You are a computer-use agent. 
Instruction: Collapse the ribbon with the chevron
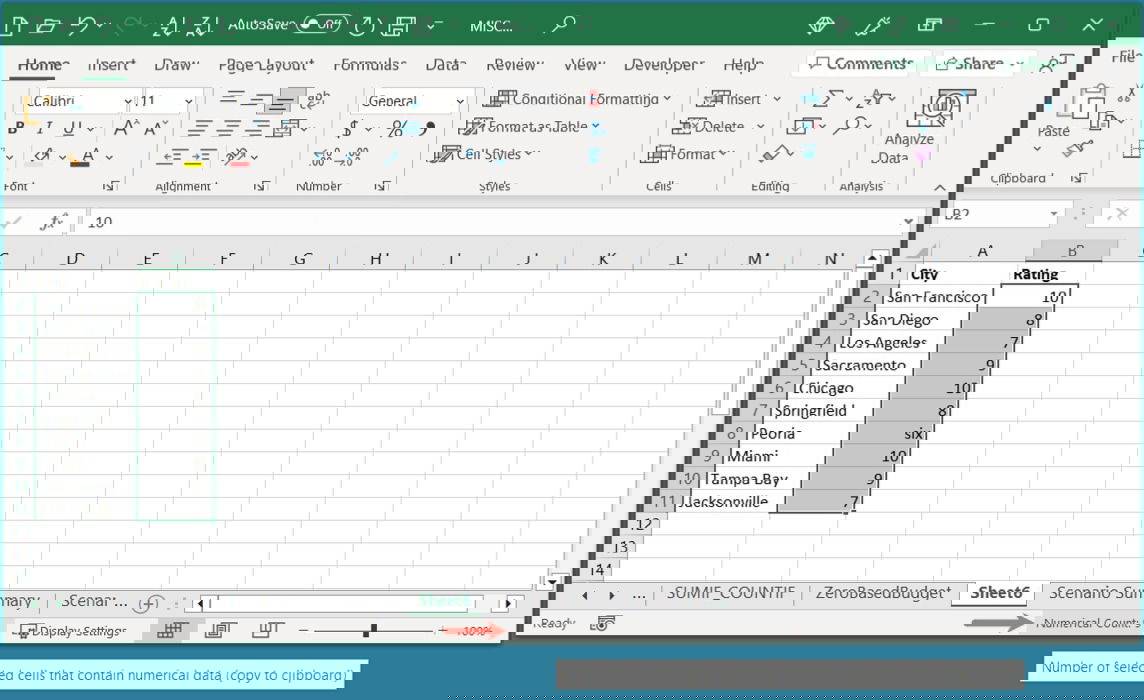(940, 188)
